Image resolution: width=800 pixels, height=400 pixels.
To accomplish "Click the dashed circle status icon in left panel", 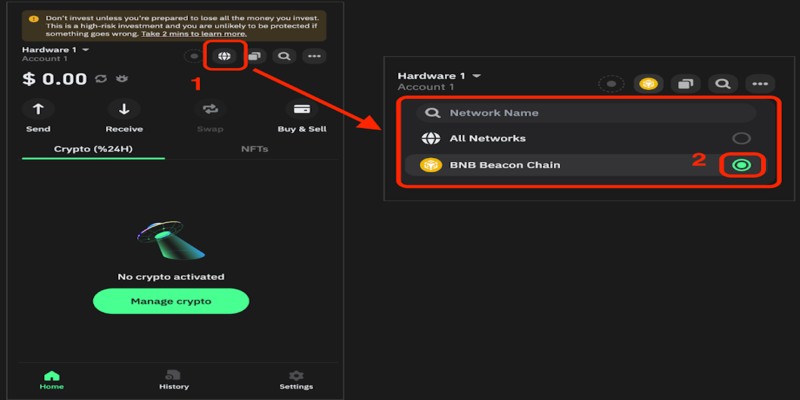I will (x=194, y=56).
